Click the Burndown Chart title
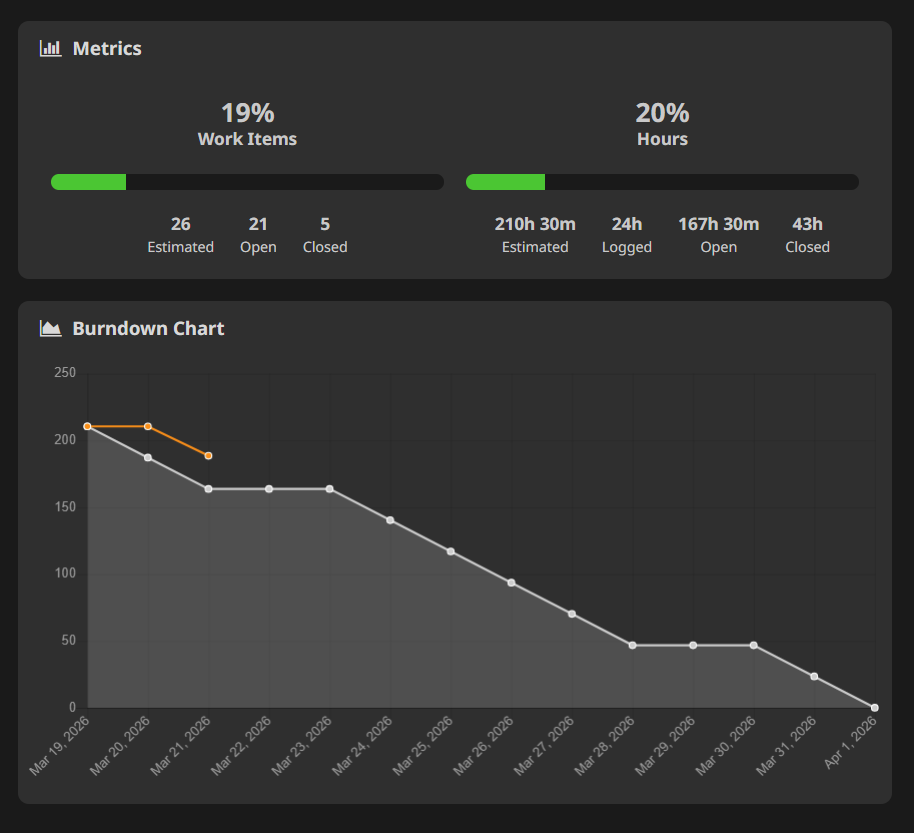Image resolution: width=914 pixels, height=833 pixels. (x=148, y=328)
